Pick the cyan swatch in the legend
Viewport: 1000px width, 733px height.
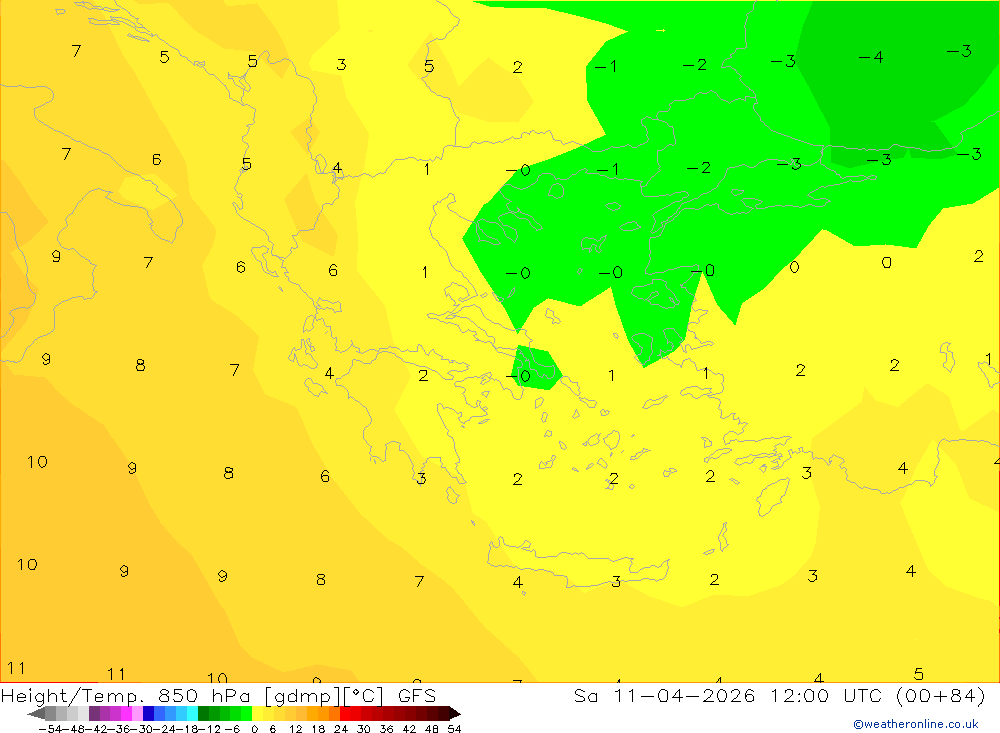[x=192, y=713]
